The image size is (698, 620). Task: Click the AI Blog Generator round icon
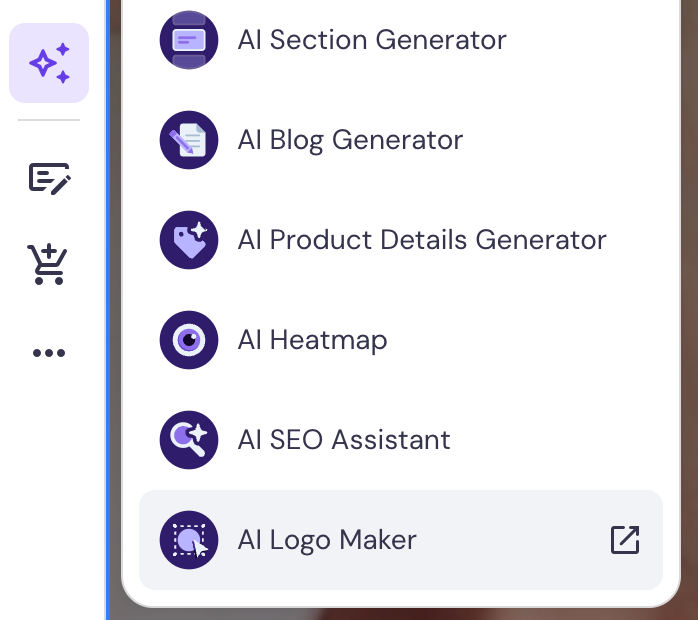pos(189,140)
